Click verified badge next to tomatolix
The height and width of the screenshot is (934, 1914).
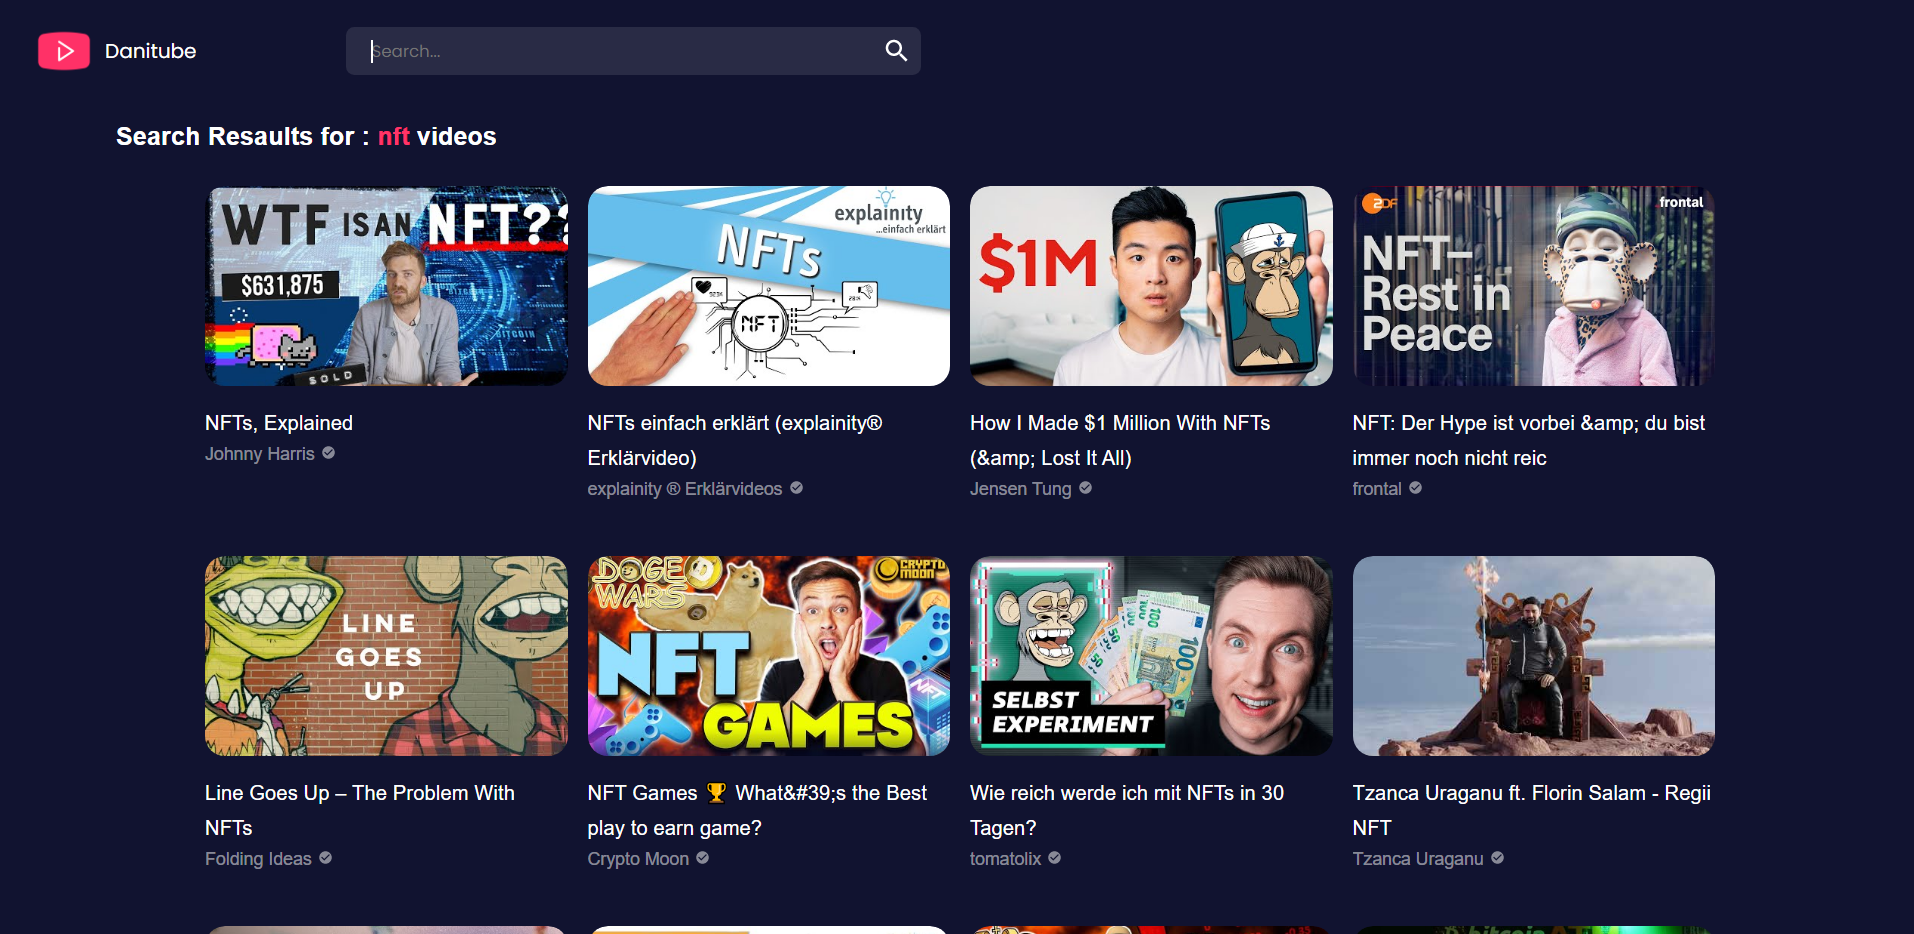point(1054,858)
